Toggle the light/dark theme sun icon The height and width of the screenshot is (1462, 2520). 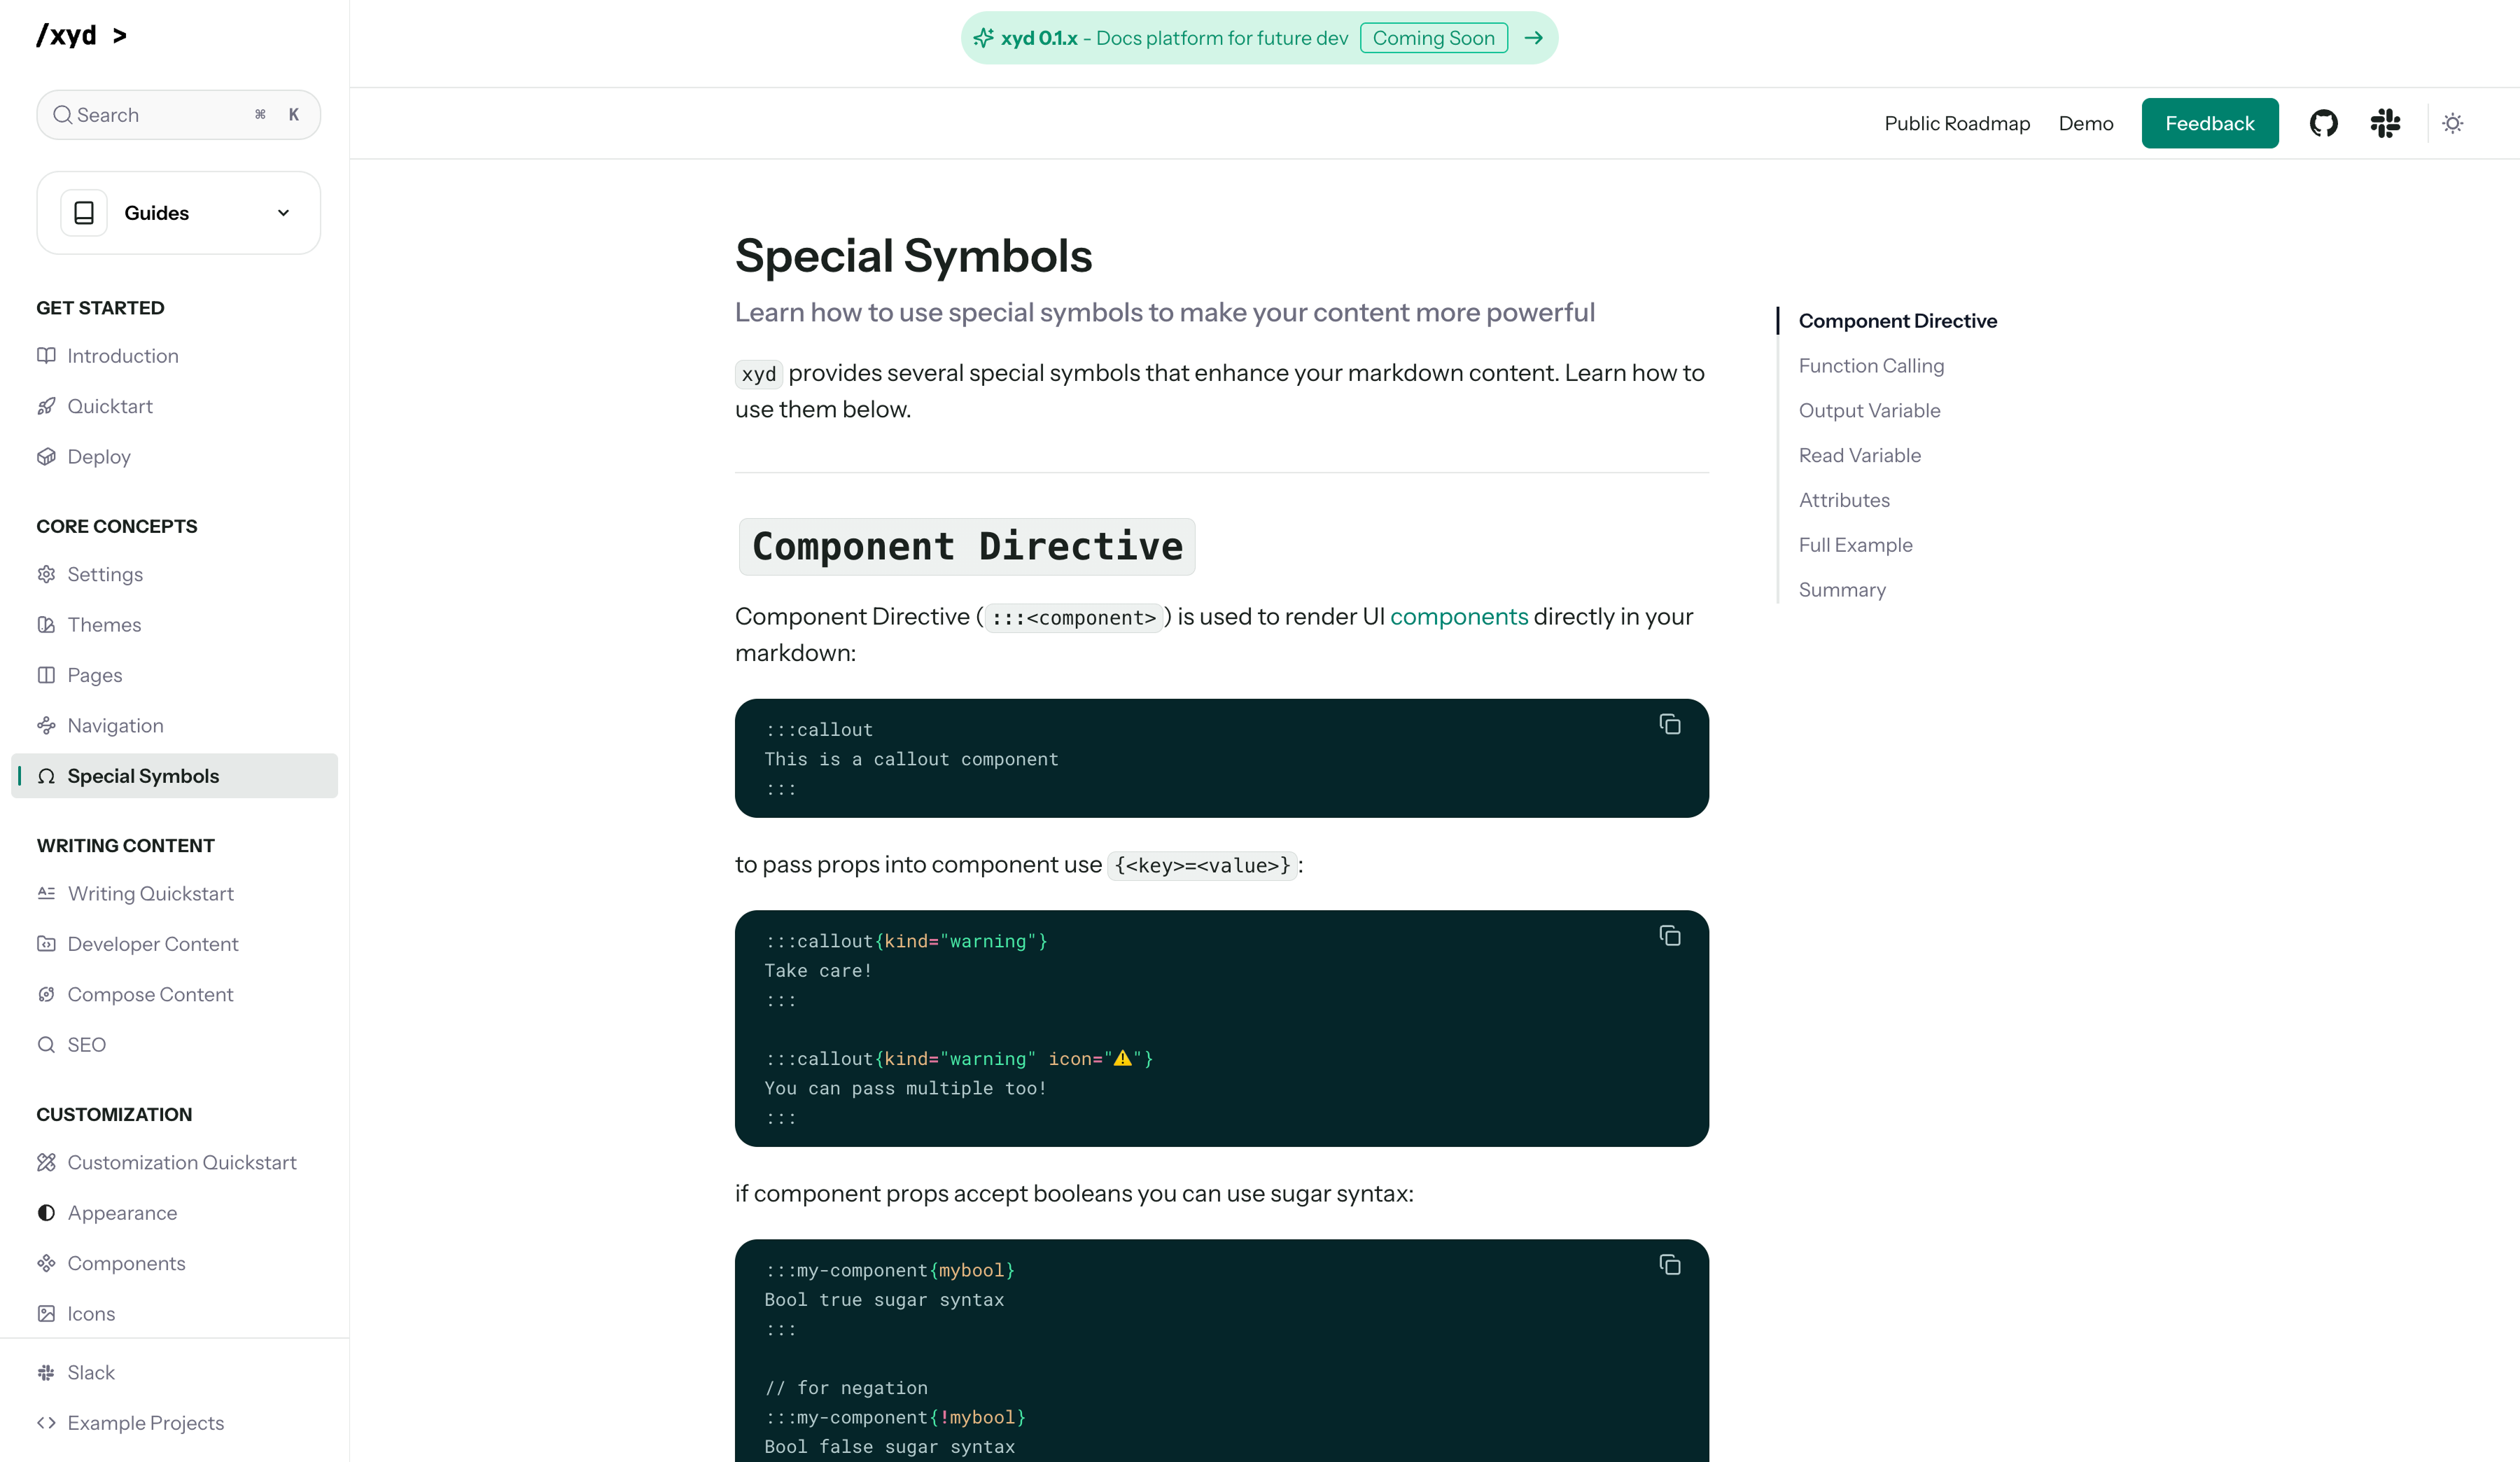click(2452, 123)
